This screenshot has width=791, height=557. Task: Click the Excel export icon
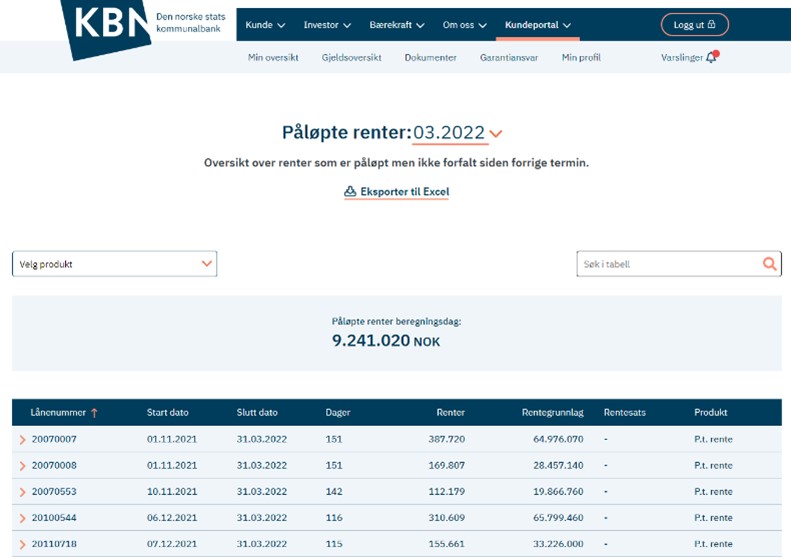pyautogui.click(x=350, y=191)
